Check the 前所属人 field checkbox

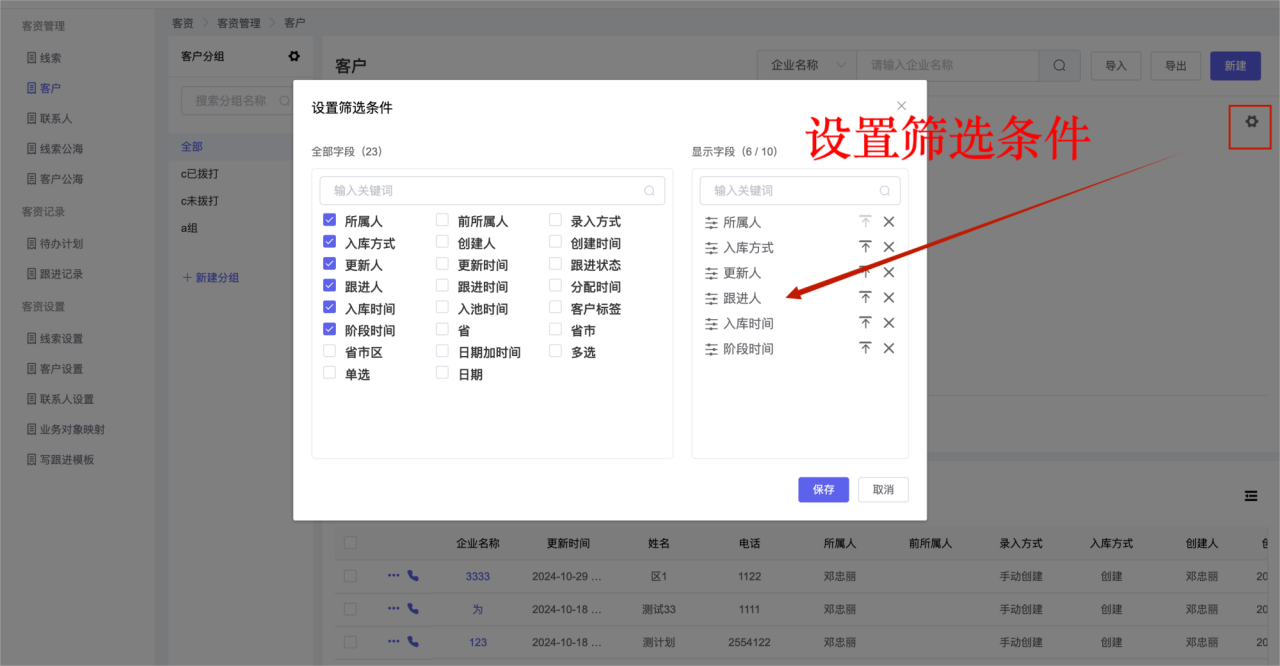442,220
